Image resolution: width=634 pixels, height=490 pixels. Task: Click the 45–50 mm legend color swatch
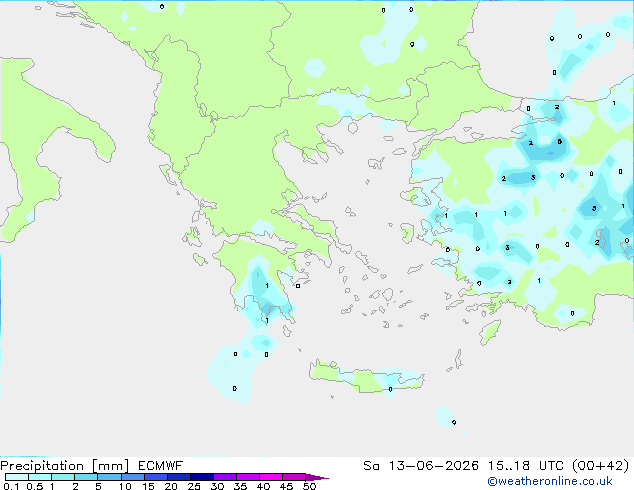click(294, 477)
